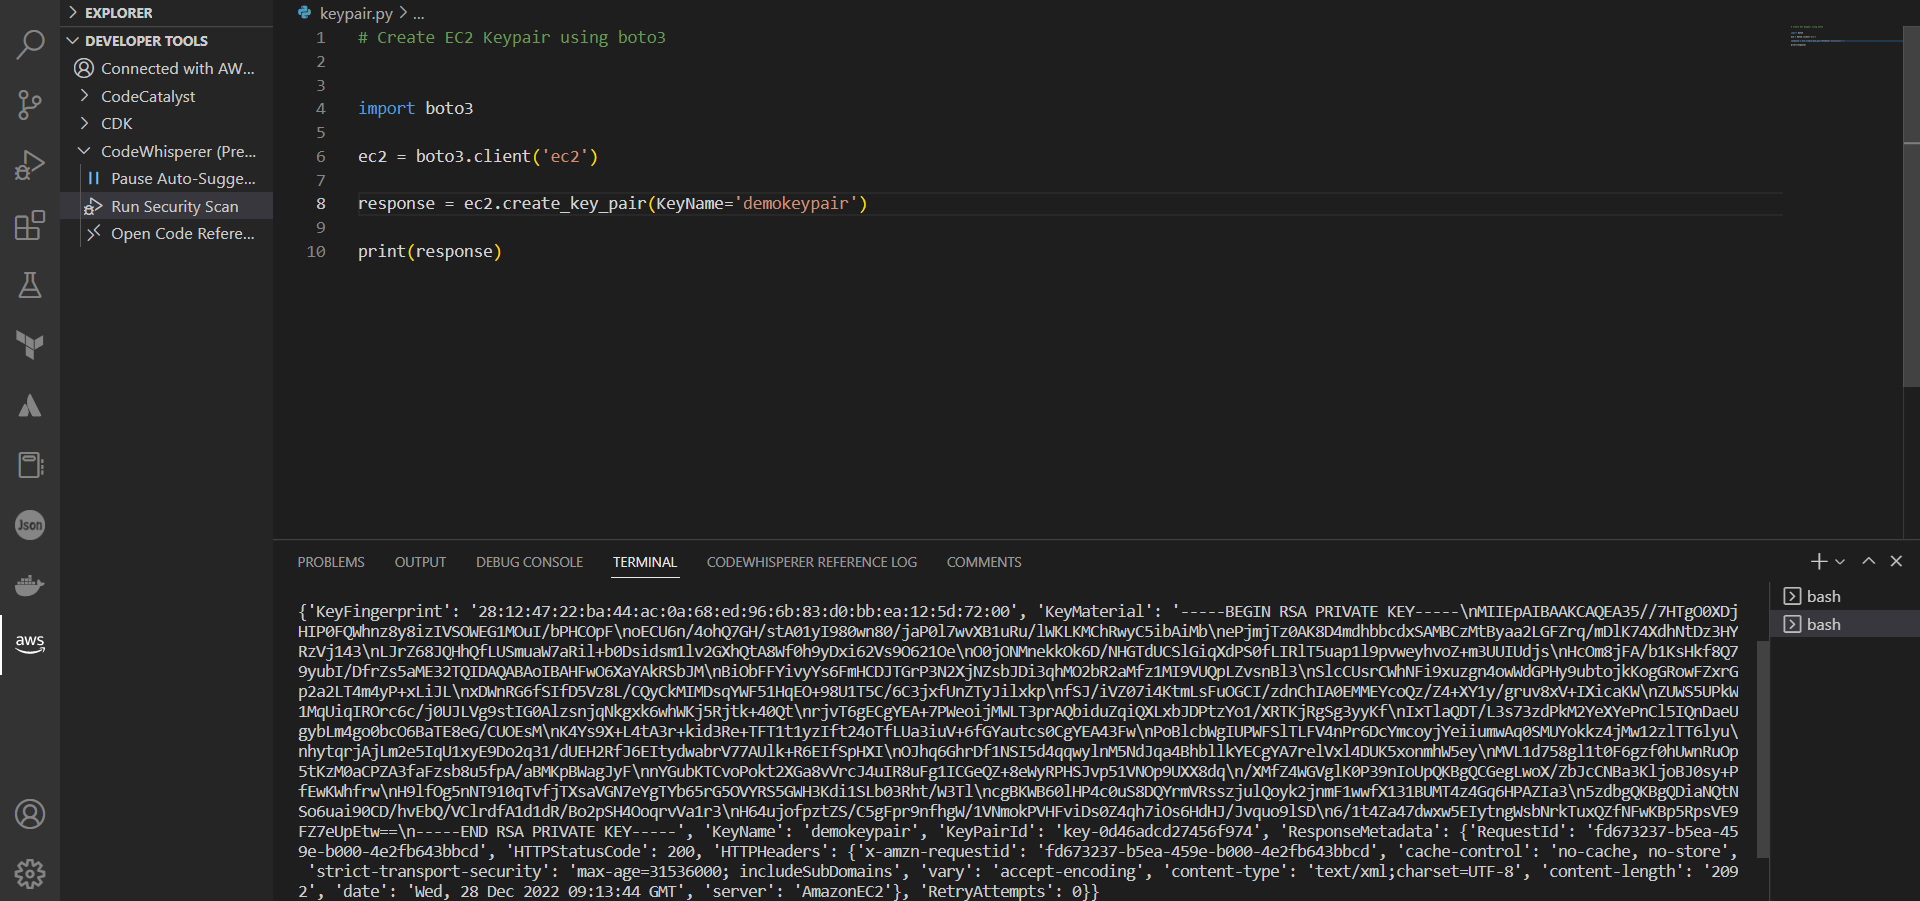The height and width of the screenshot is (901, 1920).
Task: Switch to the OUTPUT tab
Action: point(420,562)
